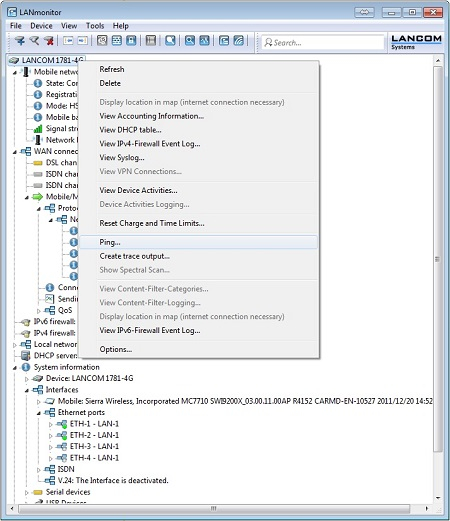This screenshot has height=521, width=450.
Task: Open the Tools menu
Action: [x=95, y=26]
